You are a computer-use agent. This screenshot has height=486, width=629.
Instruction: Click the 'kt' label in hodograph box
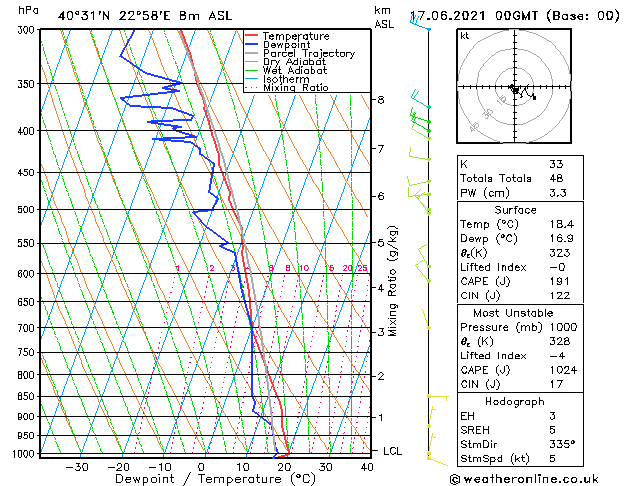(464, 36)
